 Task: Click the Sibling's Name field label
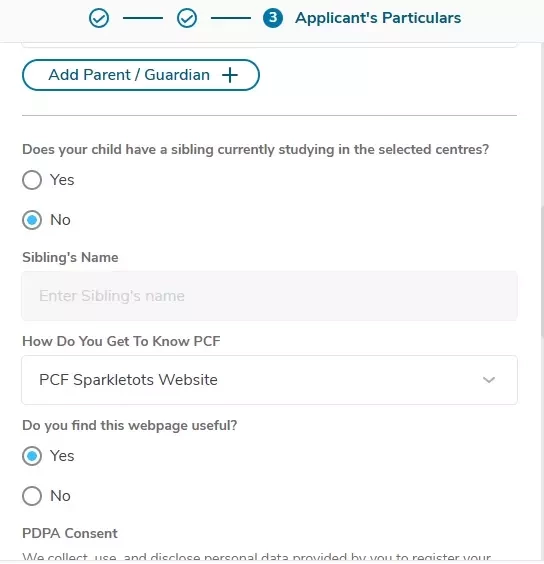point(70,258)
